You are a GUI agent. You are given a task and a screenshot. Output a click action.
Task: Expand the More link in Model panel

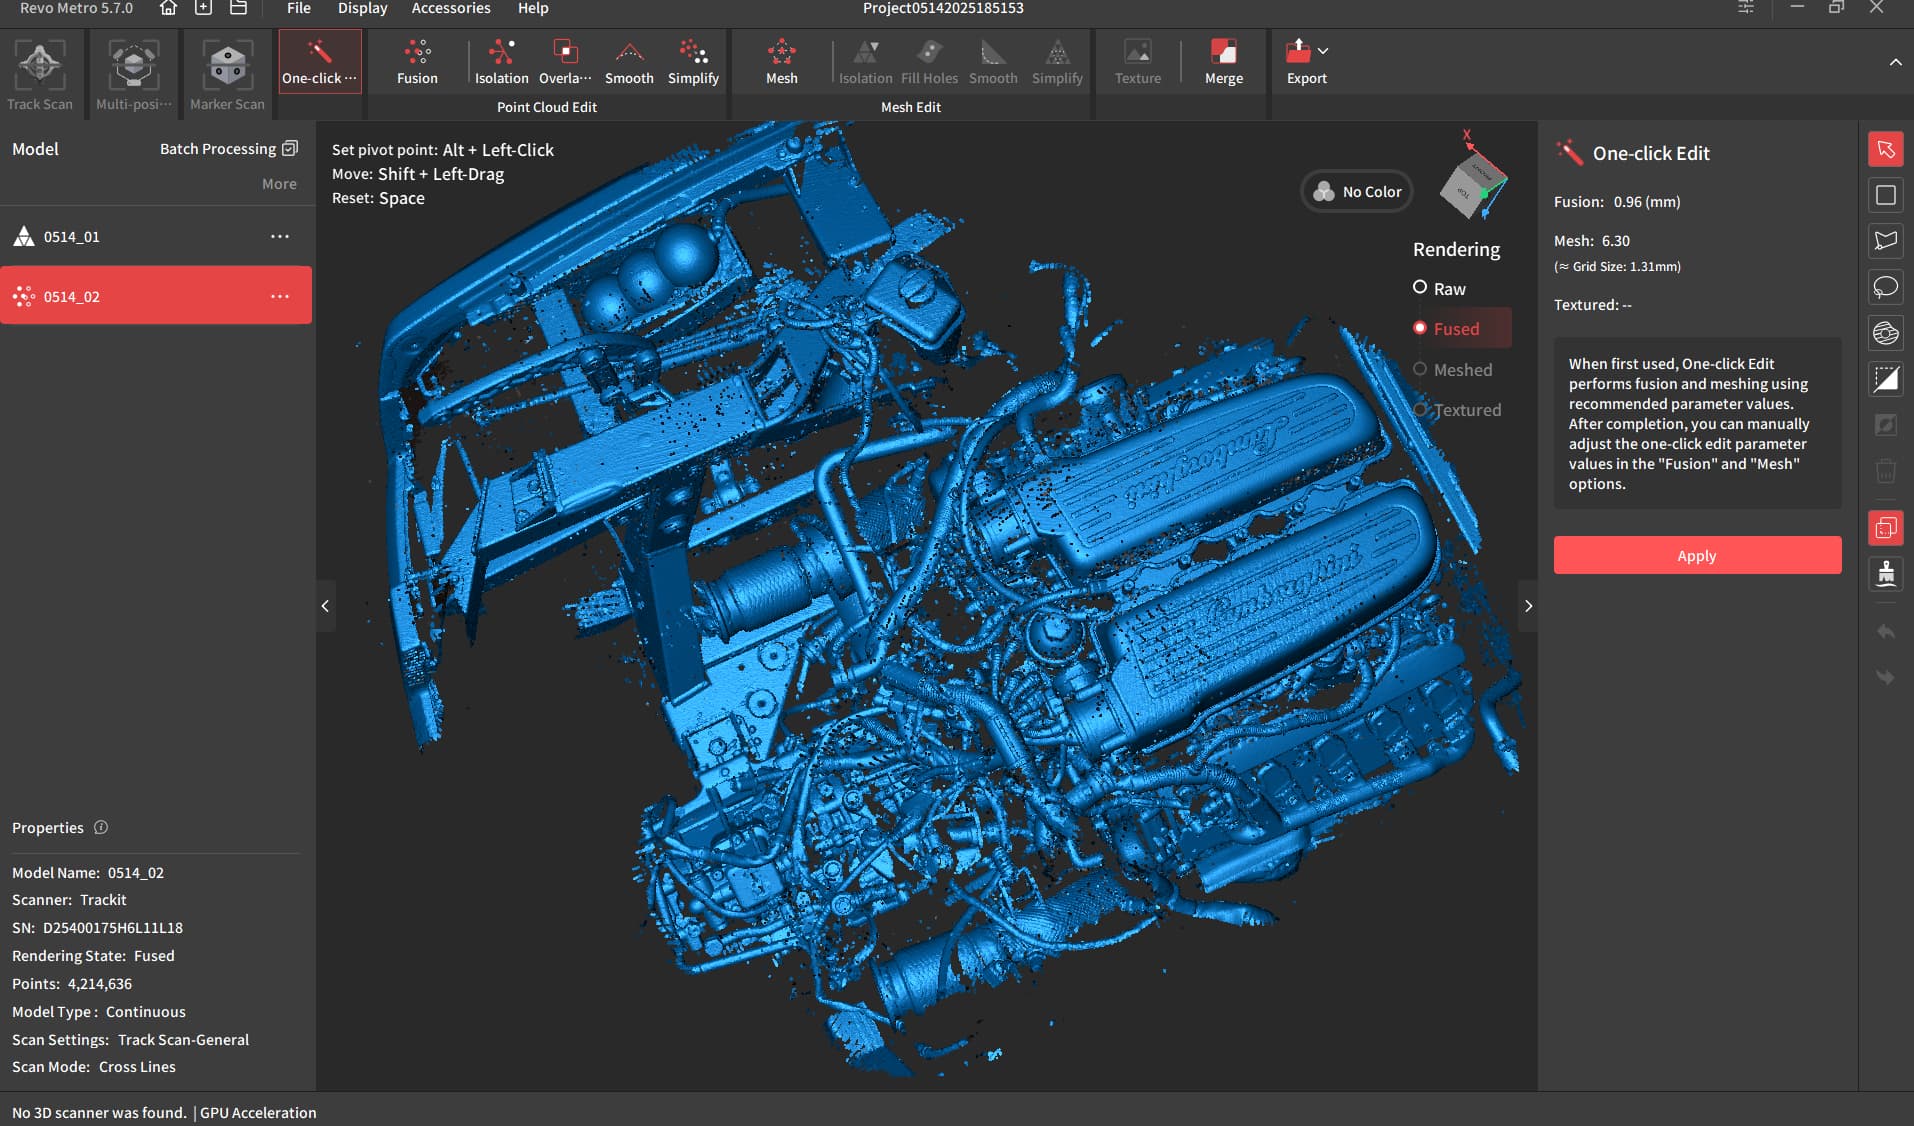279,184
